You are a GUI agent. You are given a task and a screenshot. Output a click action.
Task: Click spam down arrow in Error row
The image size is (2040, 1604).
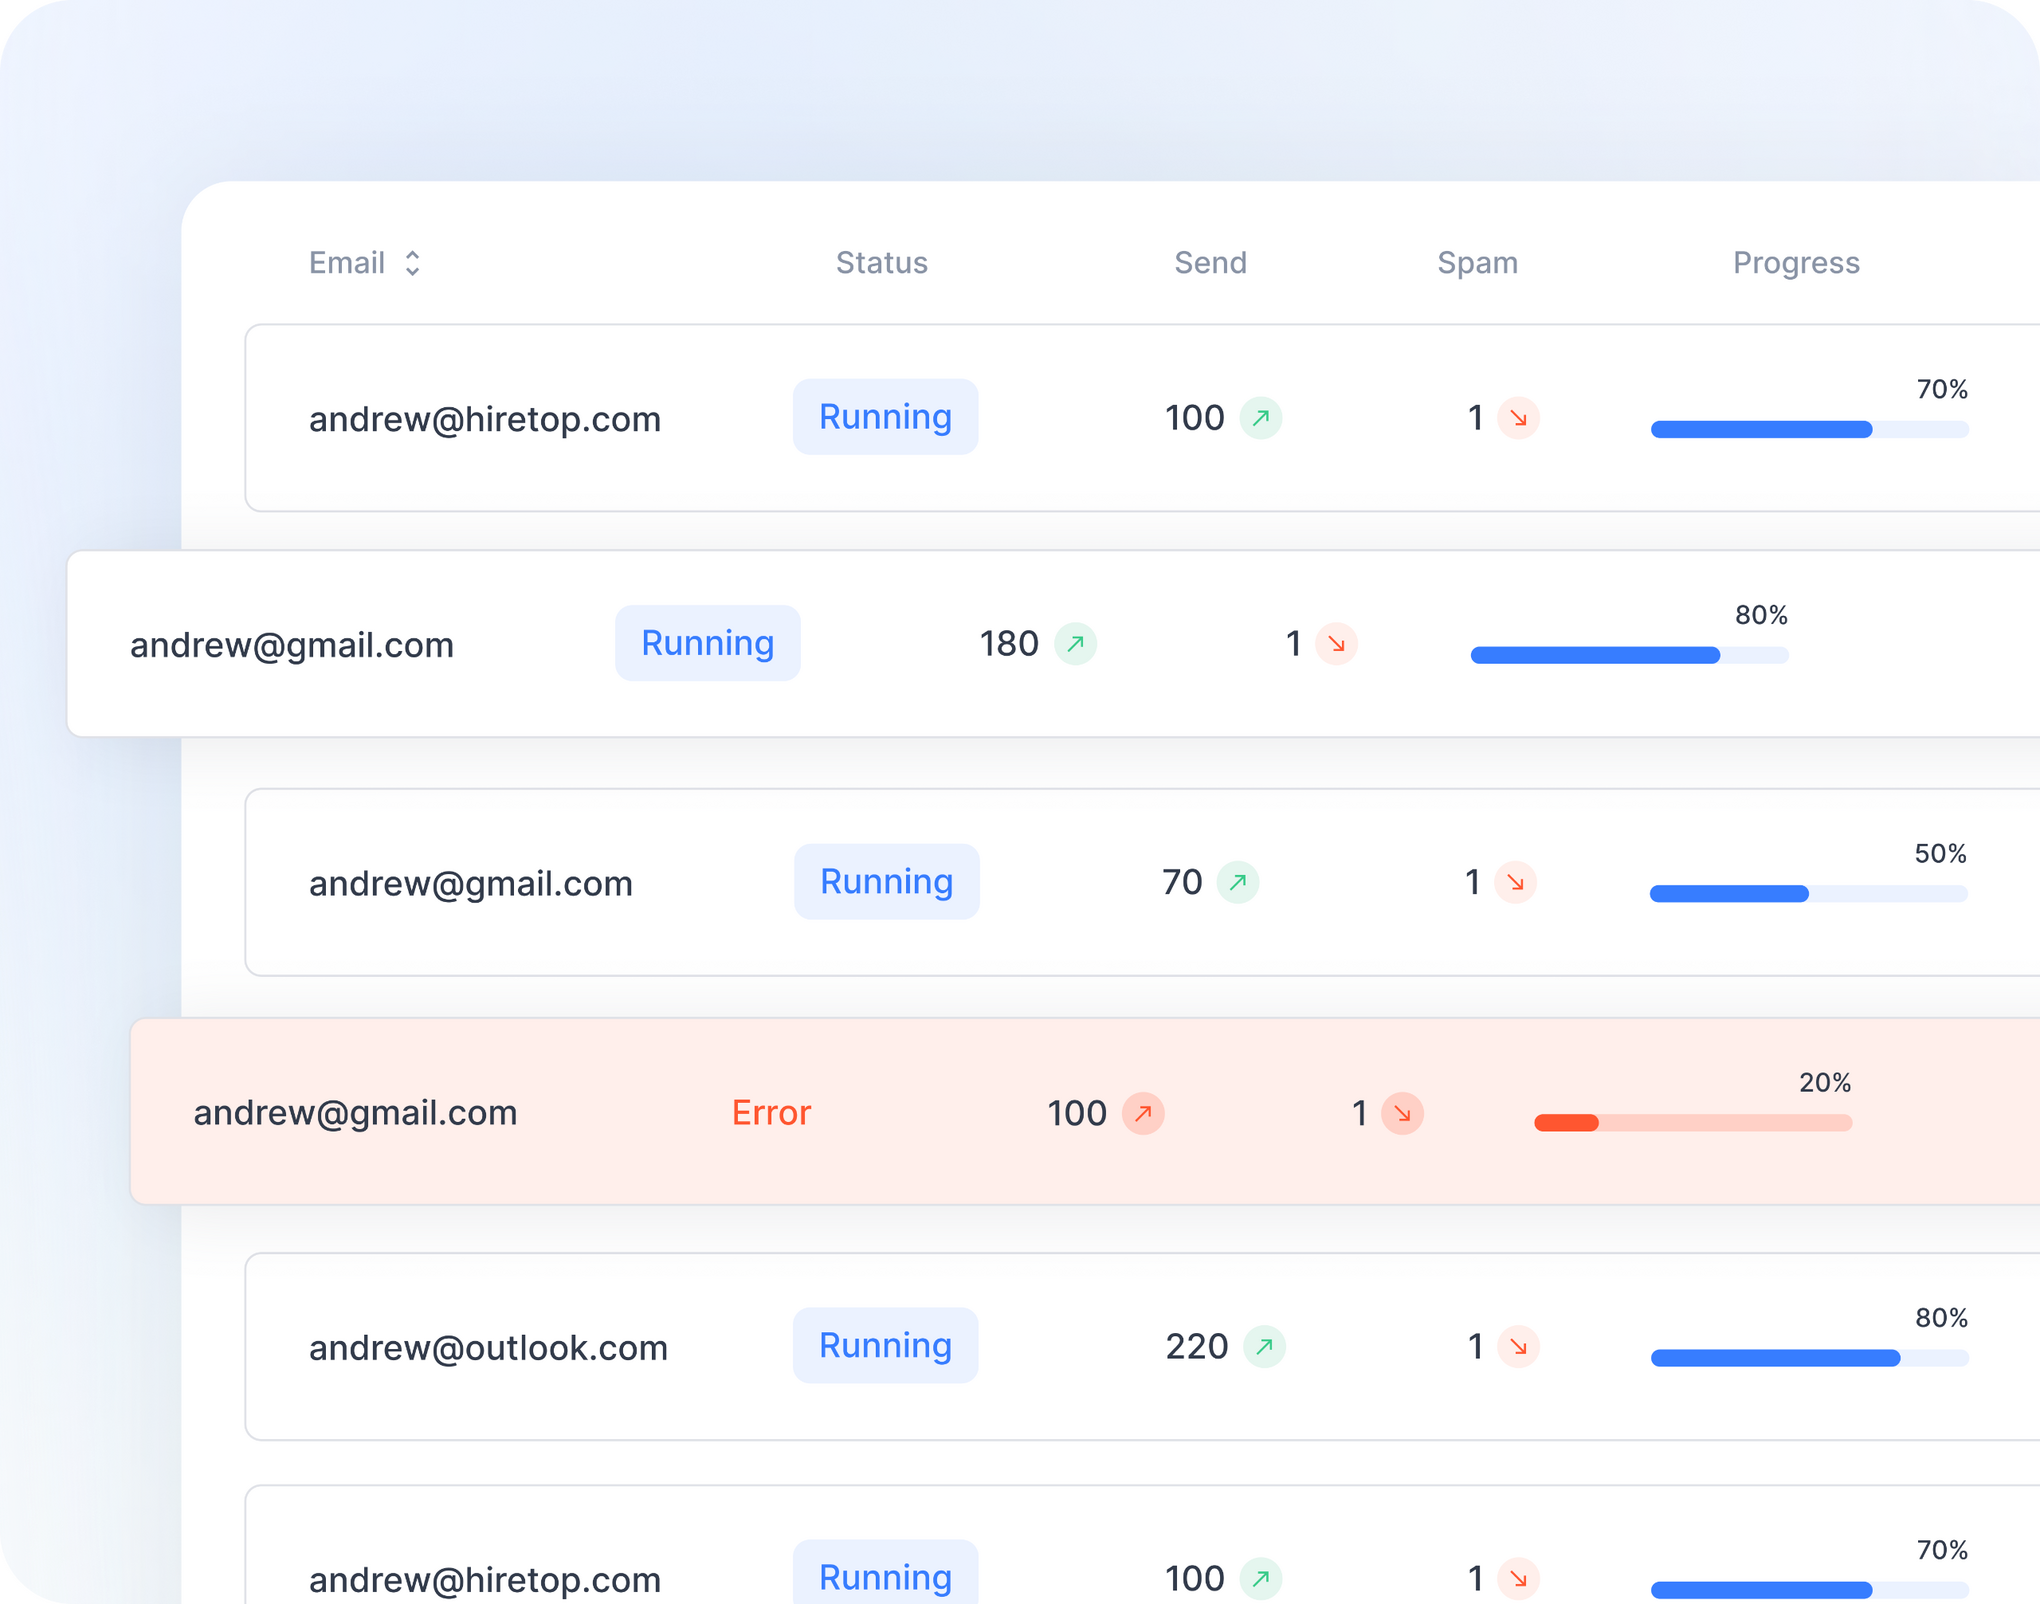click(x=1402, y=1113)
